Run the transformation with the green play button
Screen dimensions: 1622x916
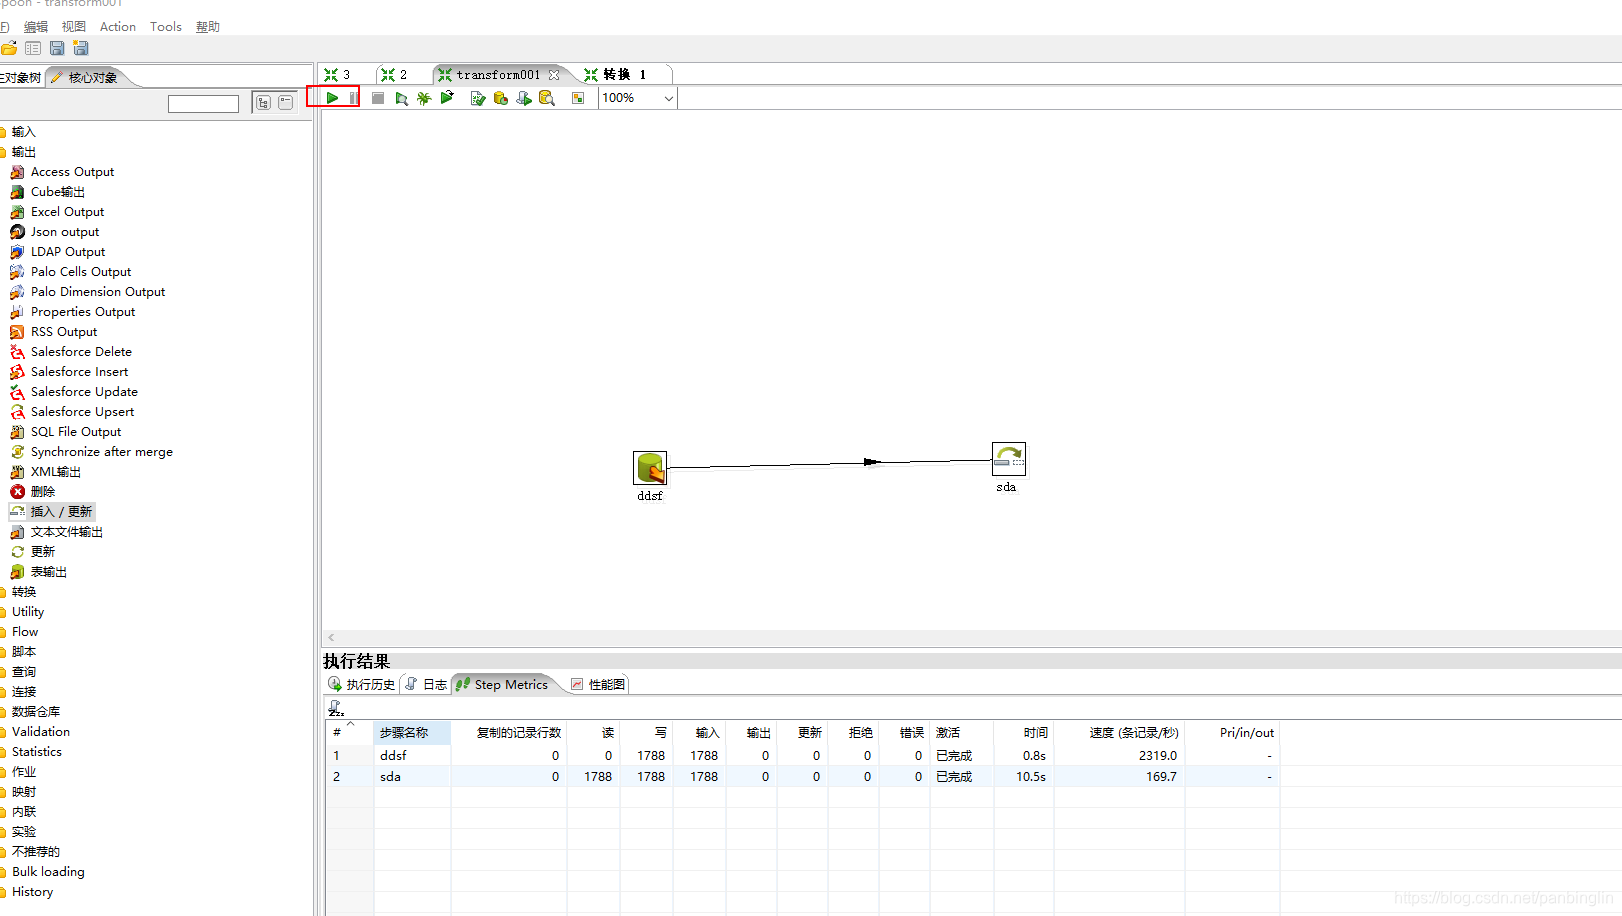tap(332, 98)
